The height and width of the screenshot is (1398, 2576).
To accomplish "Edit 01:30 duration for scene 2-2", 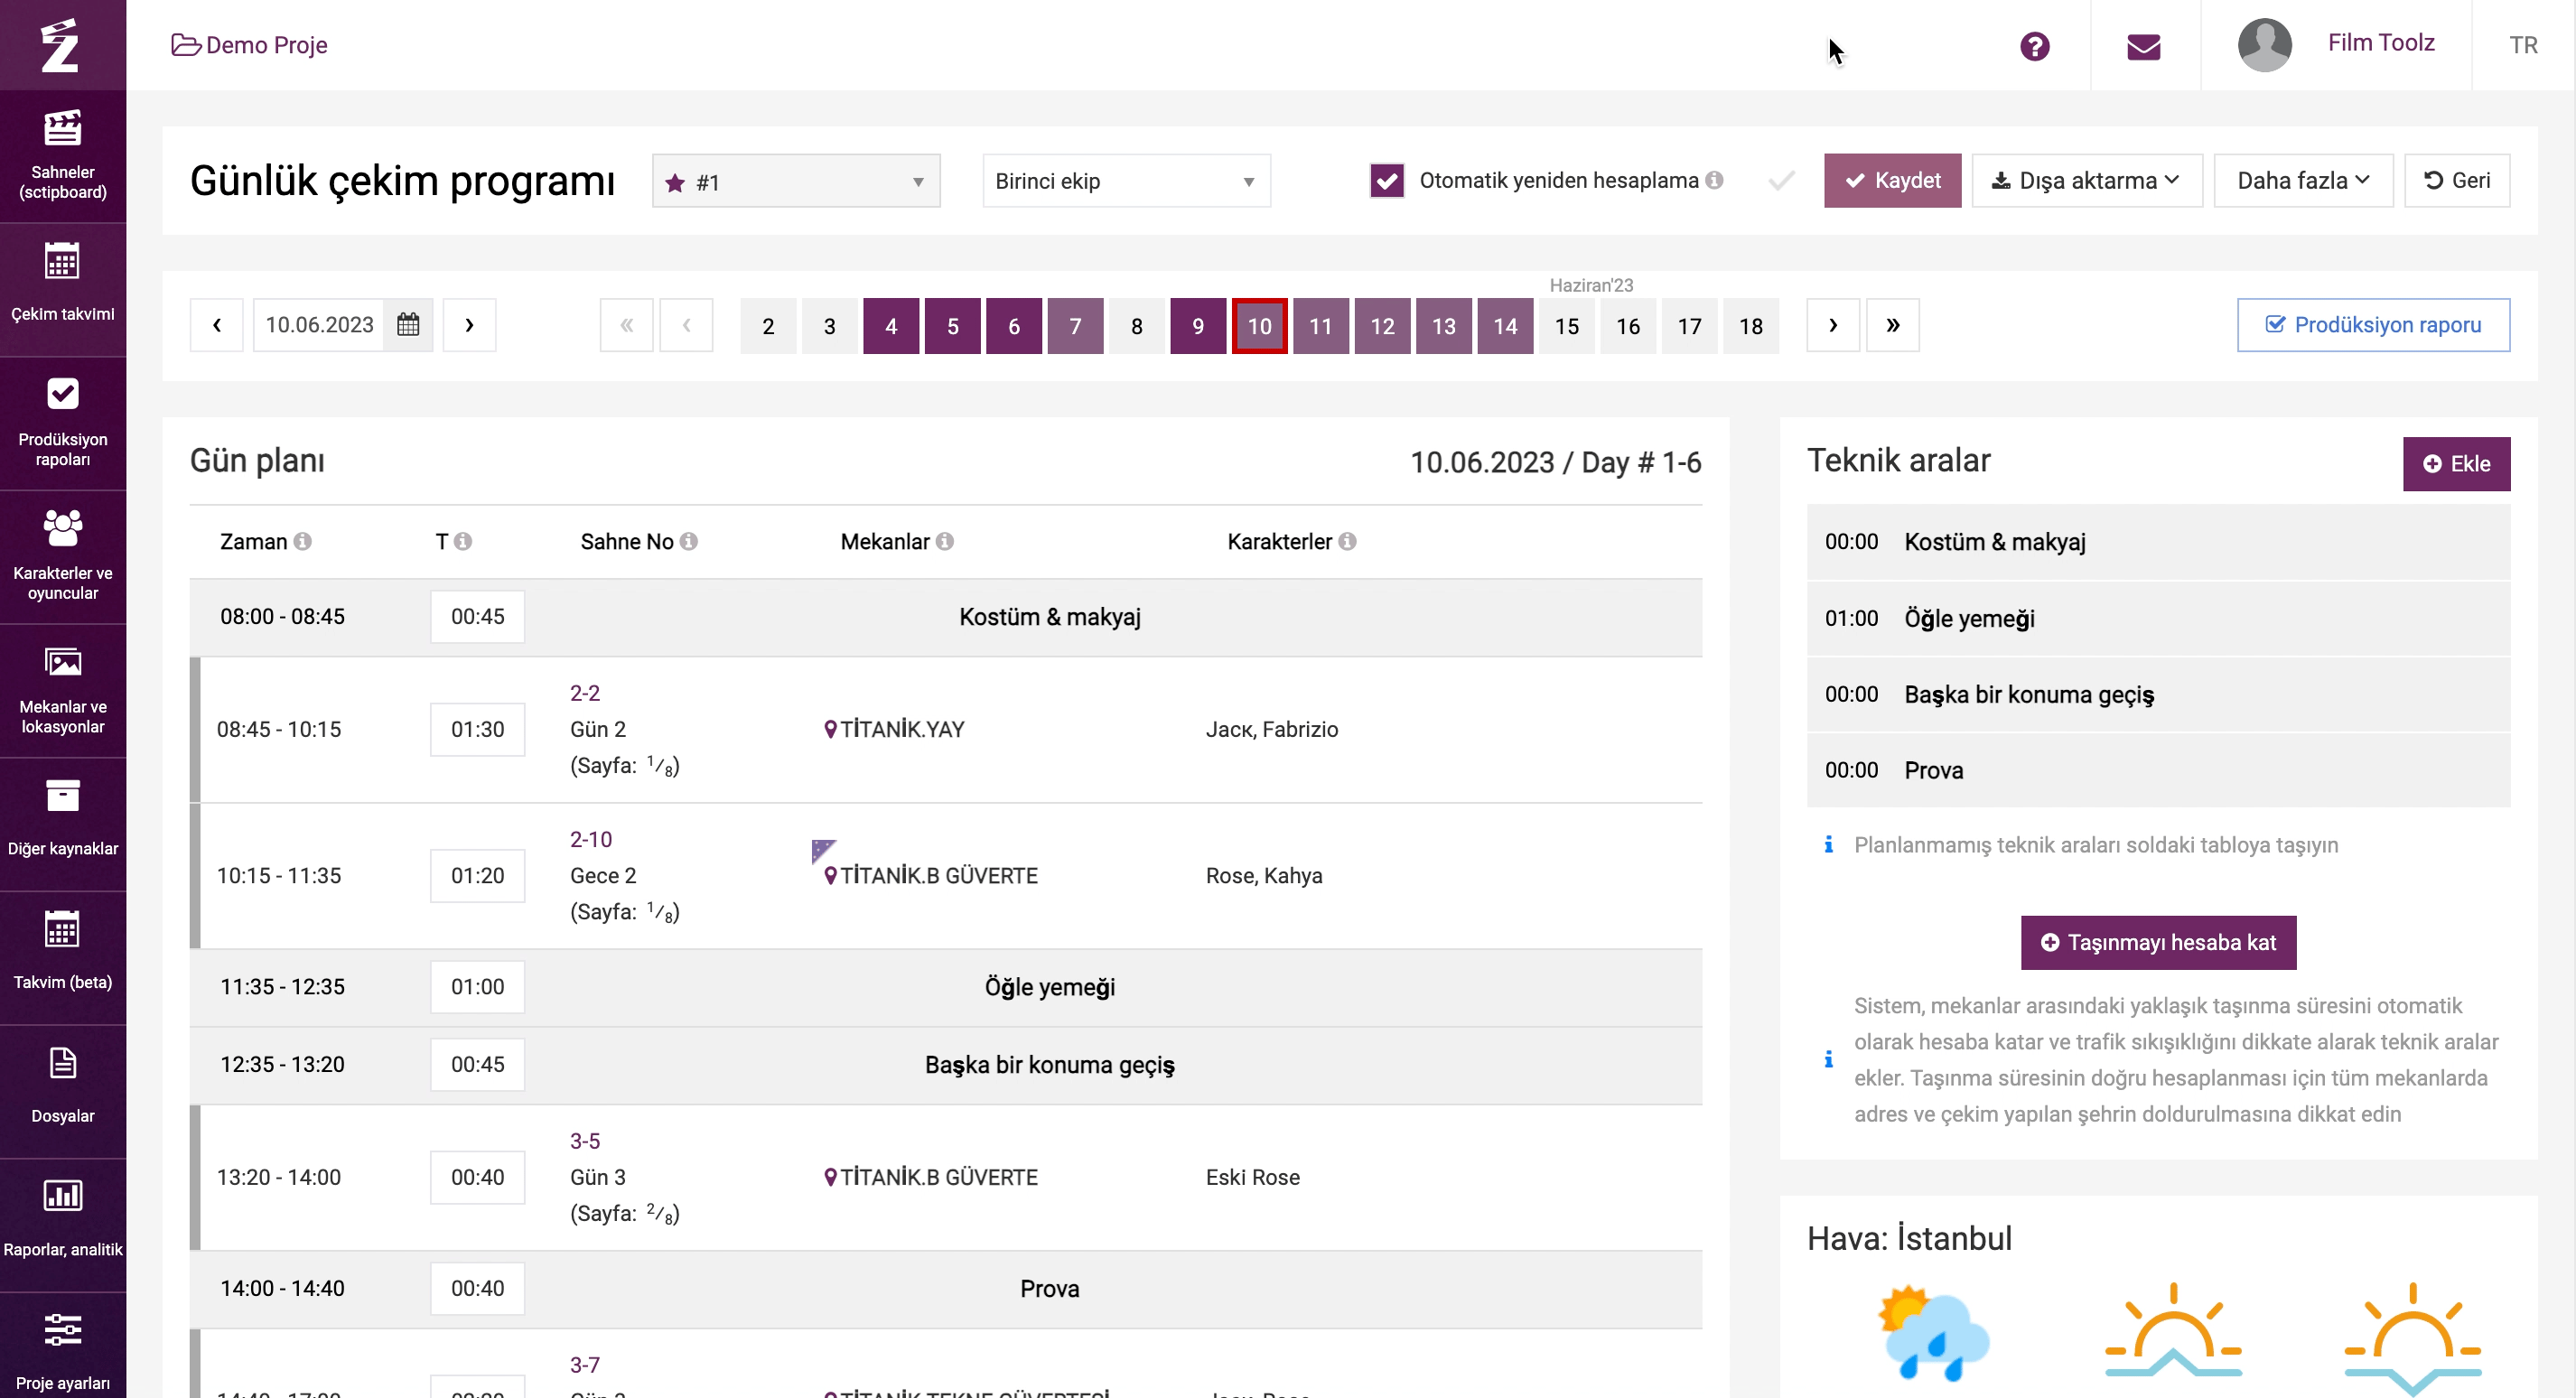I will point(477,729).
